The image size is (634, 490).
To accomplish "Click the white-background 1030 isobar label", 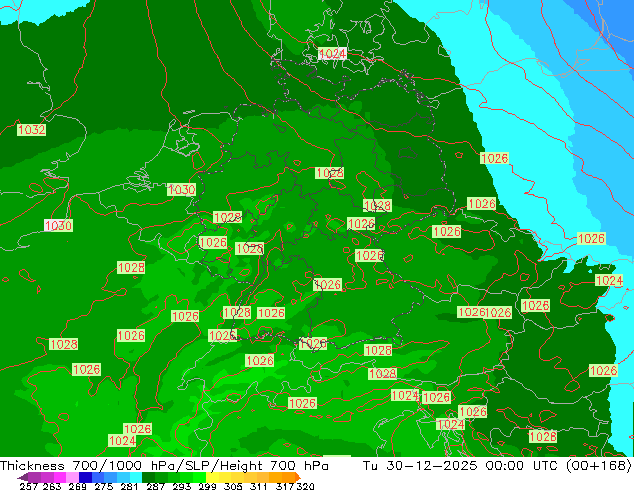I will [58, 225].
